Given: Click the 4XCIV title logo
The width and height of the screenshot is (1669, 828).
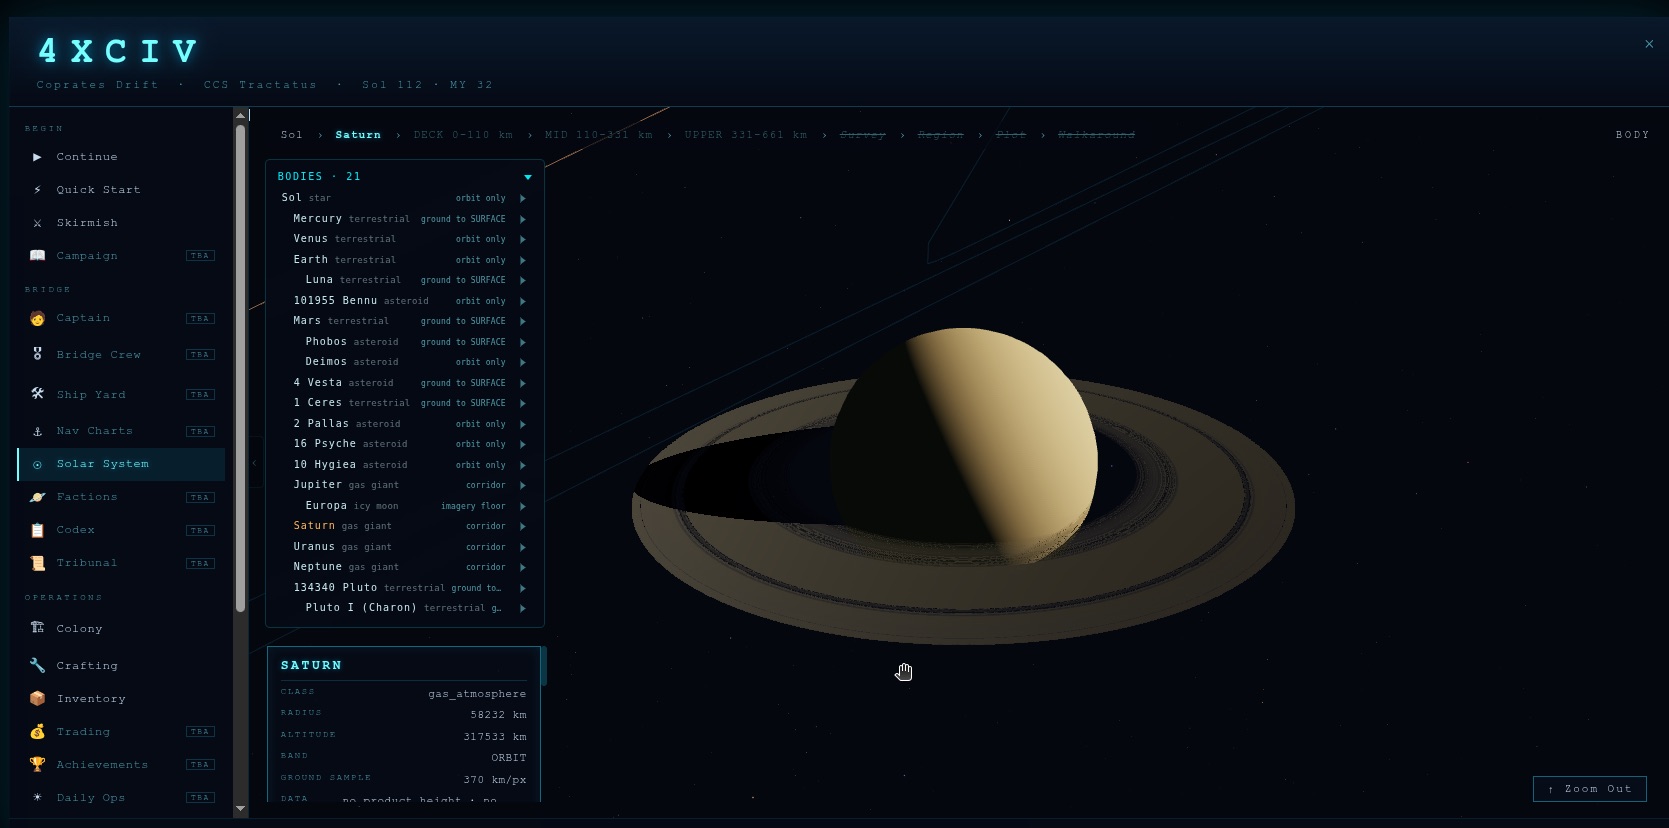Looking at the screenshot, I should 118,51.
